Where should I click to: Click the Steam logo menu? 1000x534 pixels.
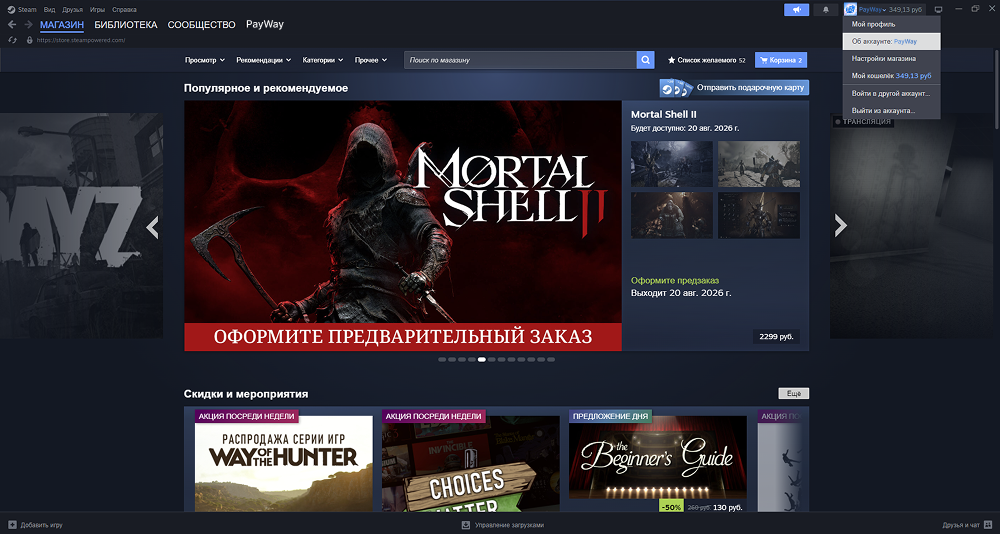(11, 10)
